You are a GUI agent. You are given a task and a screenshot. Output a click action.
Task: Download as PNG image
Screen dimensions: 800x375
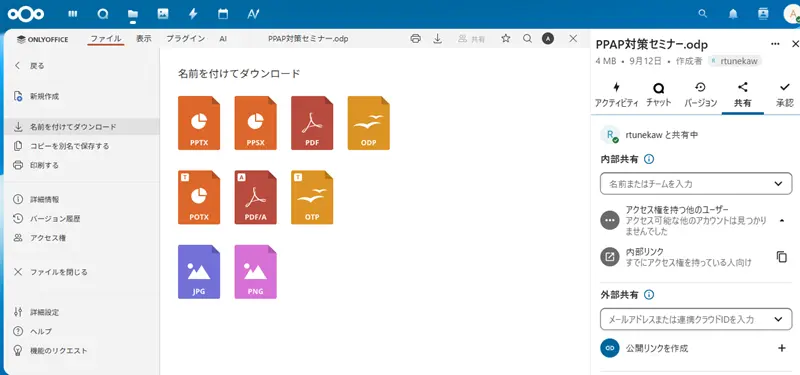coord(256,272)
